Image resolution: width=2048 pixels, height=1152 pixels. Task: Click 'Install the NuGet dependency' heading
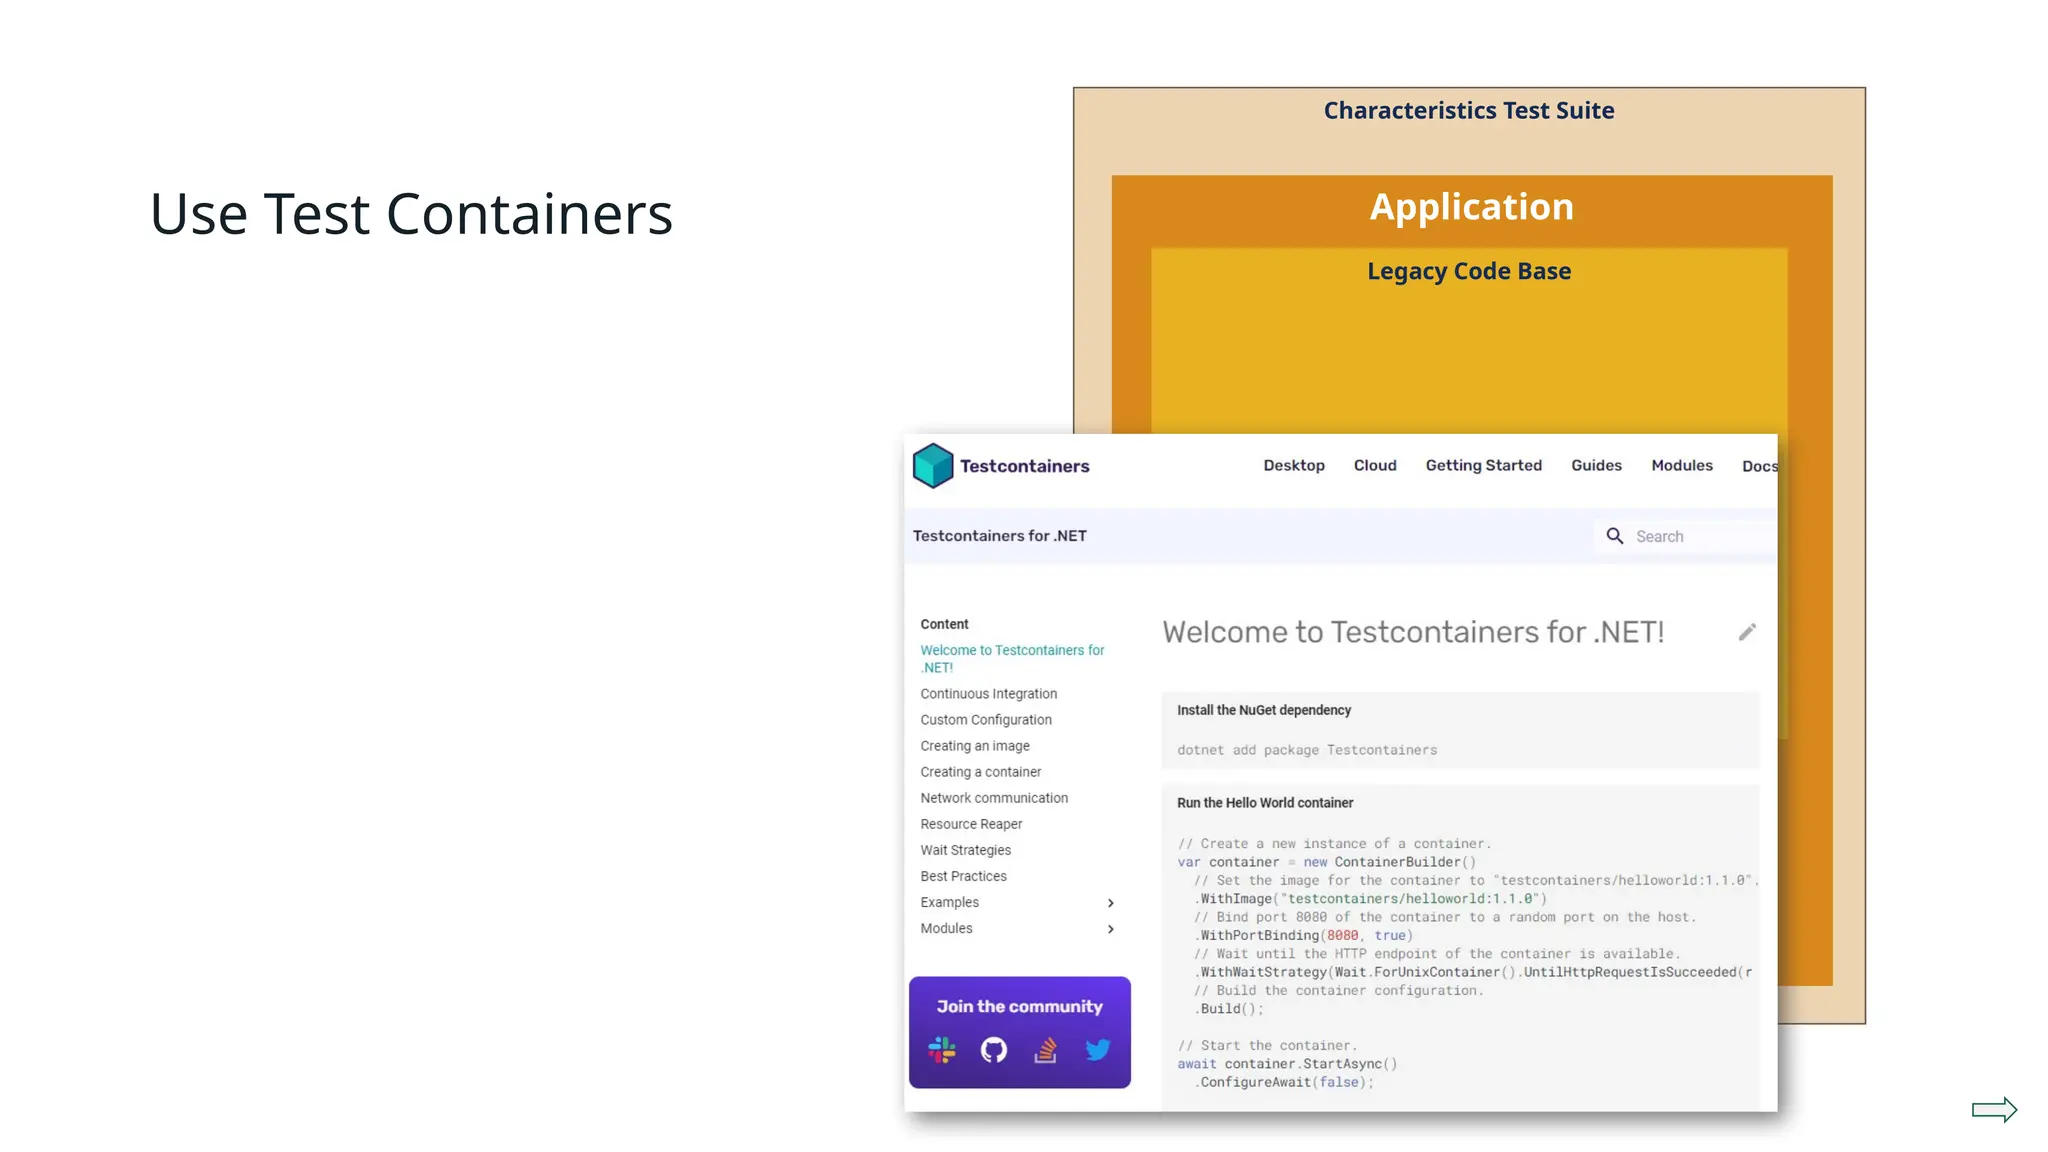point(1263,710)
